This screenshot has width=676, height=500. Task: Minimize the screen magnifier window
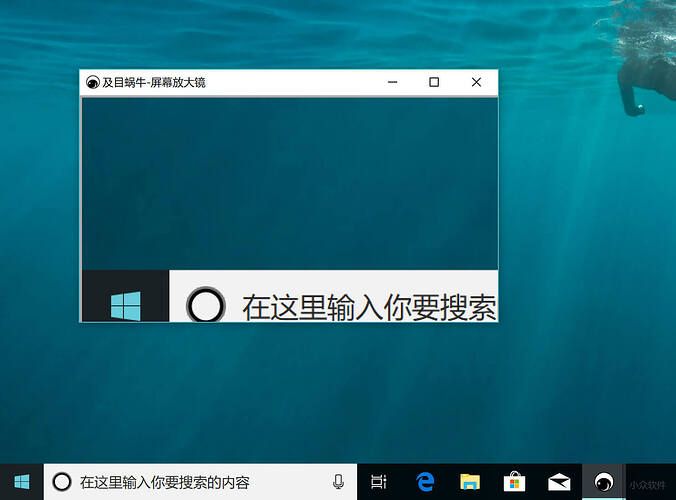pos(392,82)
